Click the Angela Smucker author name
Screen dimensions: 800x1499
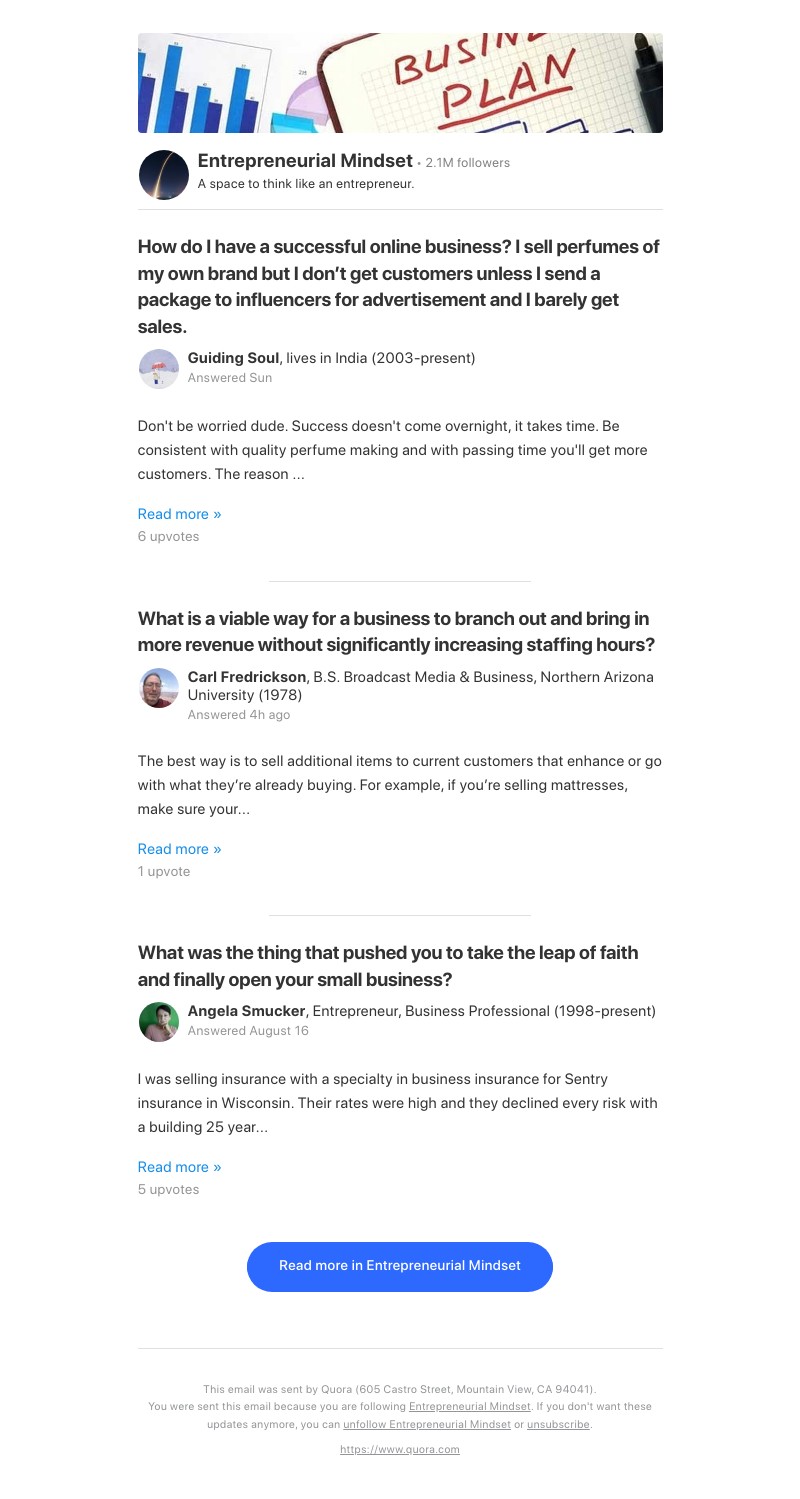click(246, 1011)
